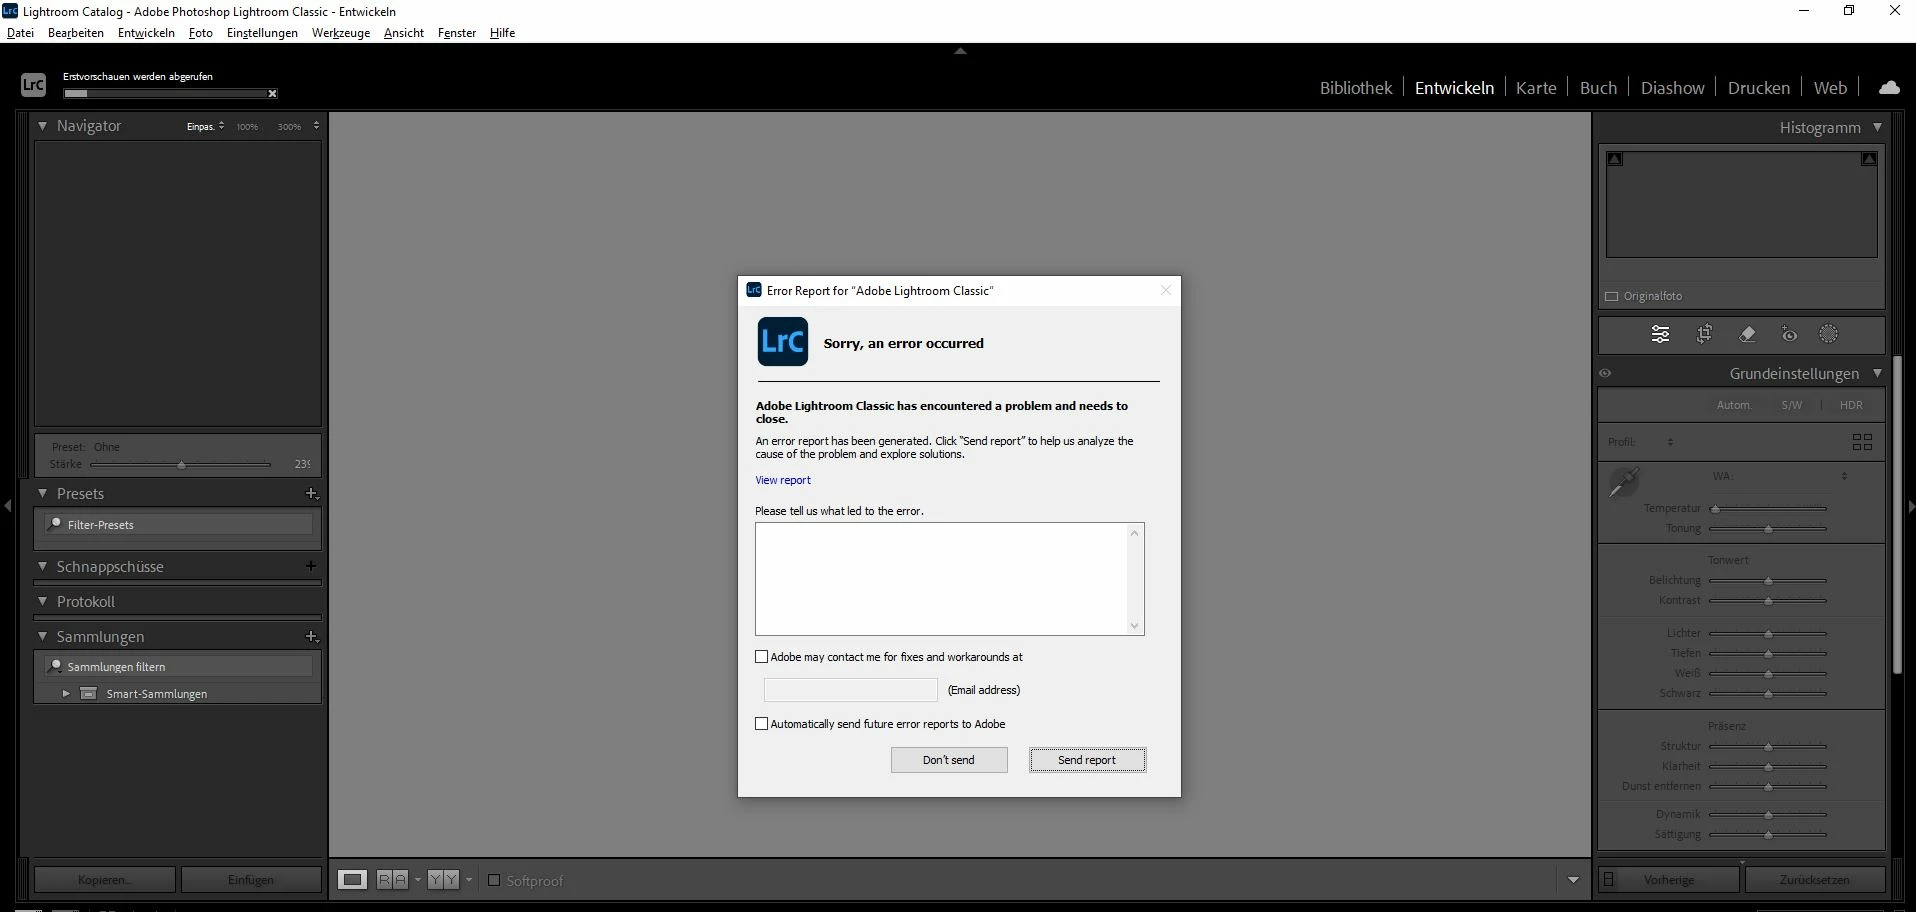Image resolution: width=1916 pixels, height=912 pixels.
Task: Toggle shadow clipping indicator in histogram
Action: 1615,159
